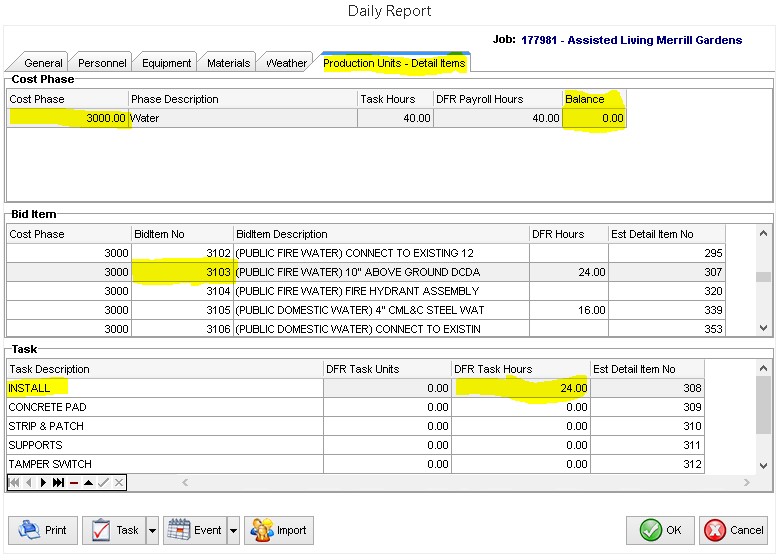The height and width of the screenshot is (560, 782).
Task: Open the Equipment tab
Action: tap(167, 63)
